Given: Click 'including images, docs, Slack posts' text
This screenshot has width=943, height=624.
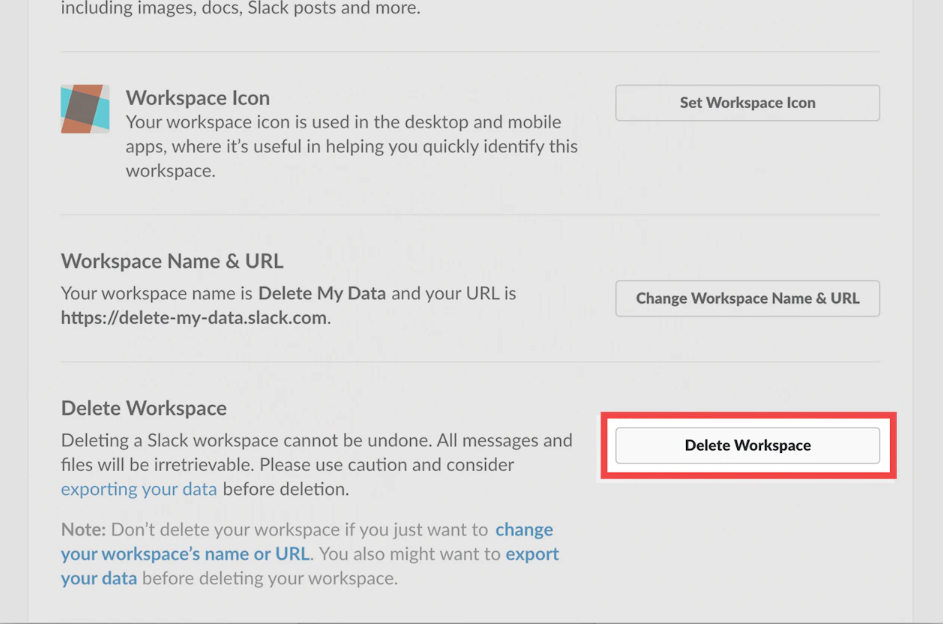Looking at the screenshot, I should click(x=202, y=8).
